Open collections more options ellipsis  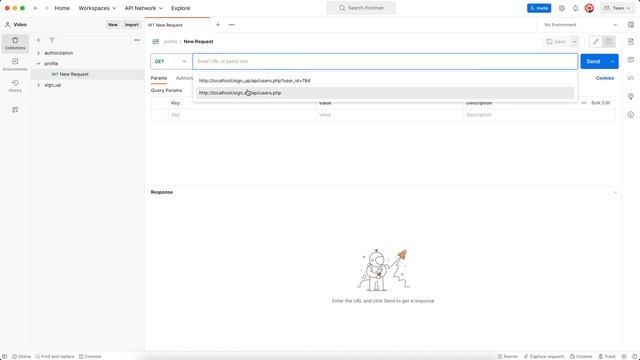pos(137,40)
